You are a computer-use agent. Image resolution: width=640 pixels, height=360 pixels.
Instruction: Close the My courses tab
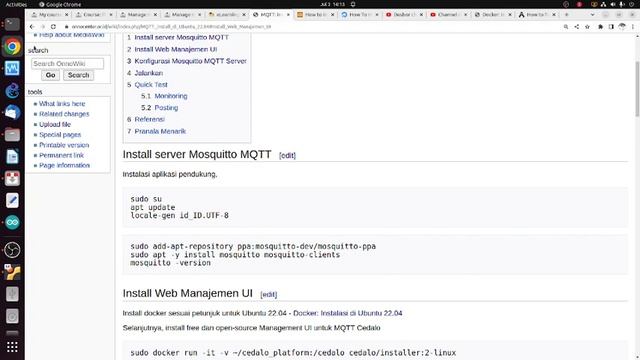click(x=67, y=15)
